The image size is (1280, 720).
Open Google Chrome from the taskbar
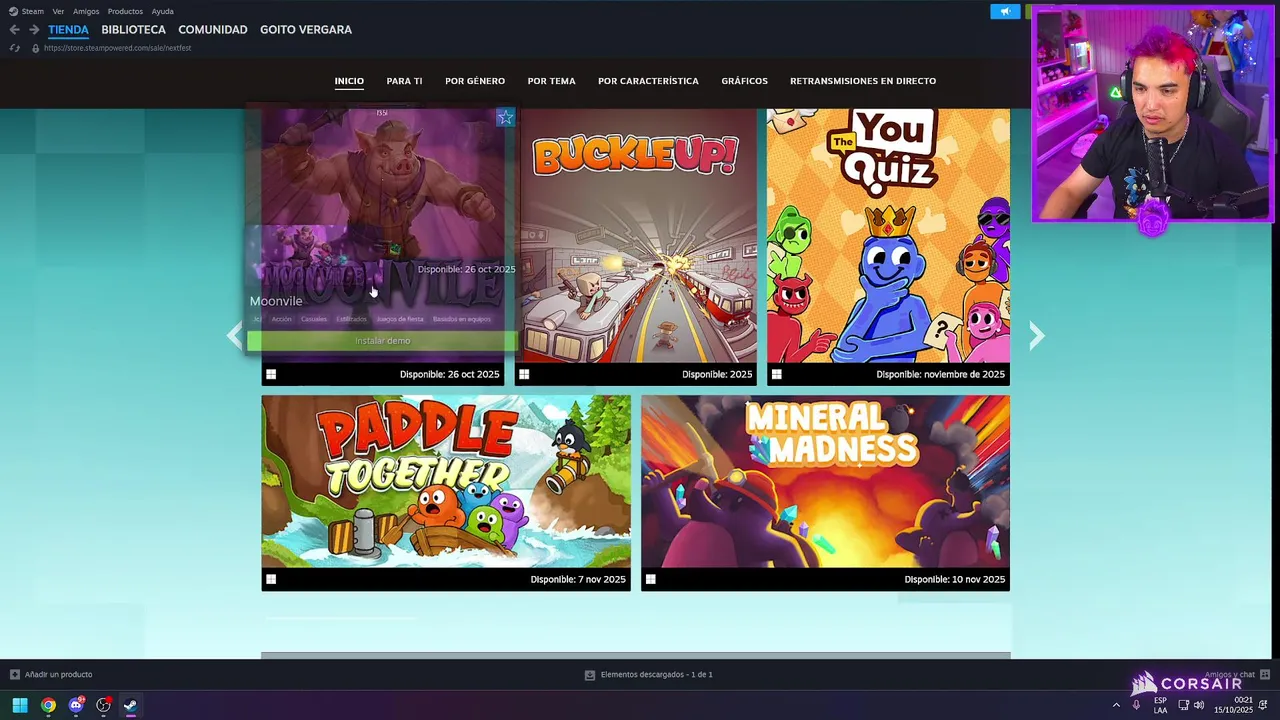coord(48,705)
